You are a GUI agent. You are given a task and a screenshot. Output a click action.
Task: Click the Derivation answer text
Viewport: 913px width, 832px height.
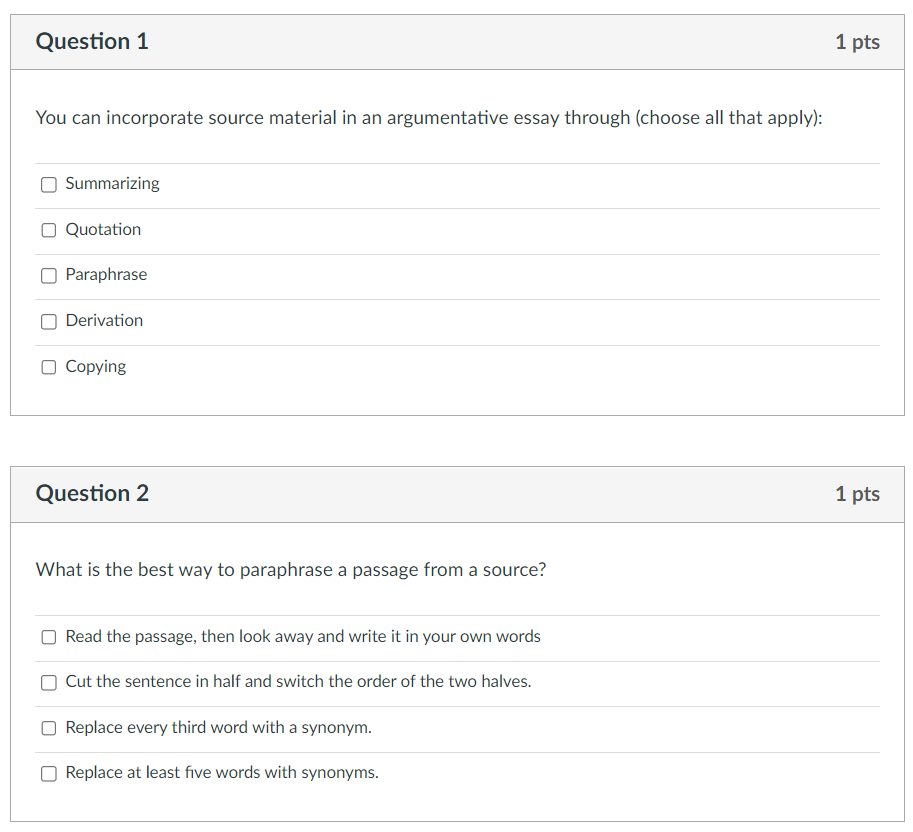click(x=104, y=320)
